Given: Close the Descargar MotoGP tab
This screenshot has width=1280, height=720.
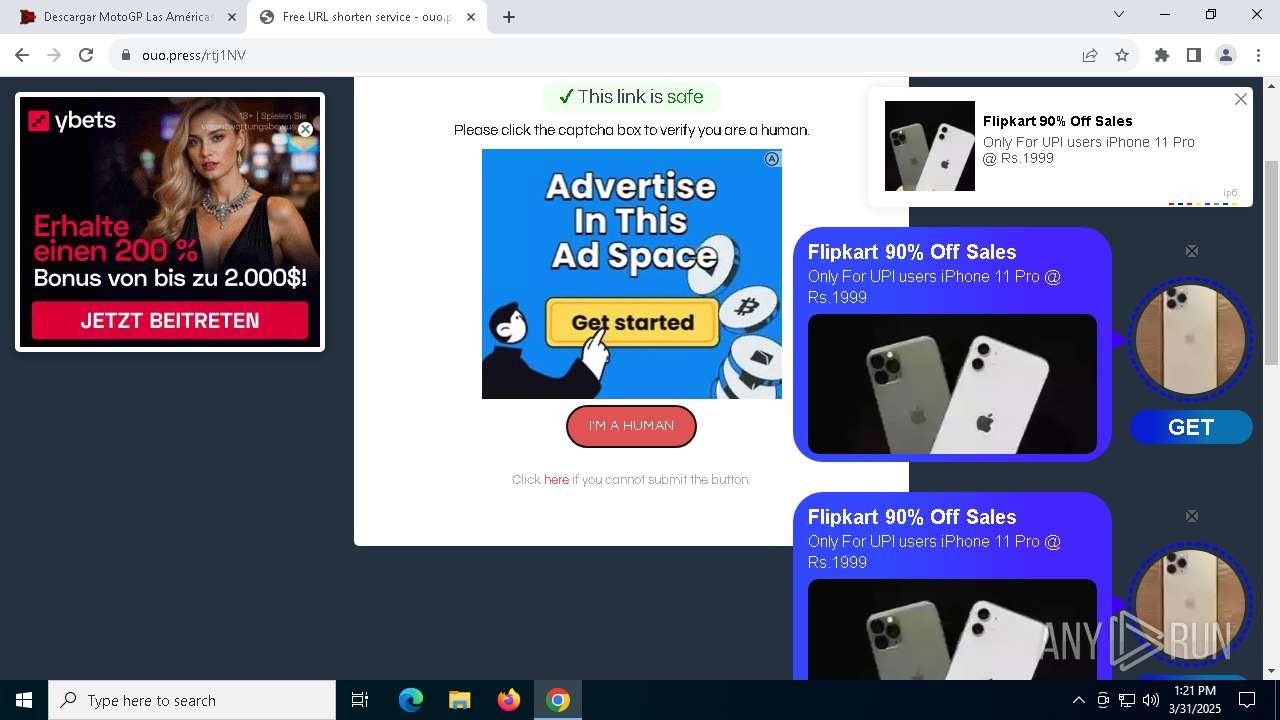Looking at the screenshot, I should click(232, 17).
